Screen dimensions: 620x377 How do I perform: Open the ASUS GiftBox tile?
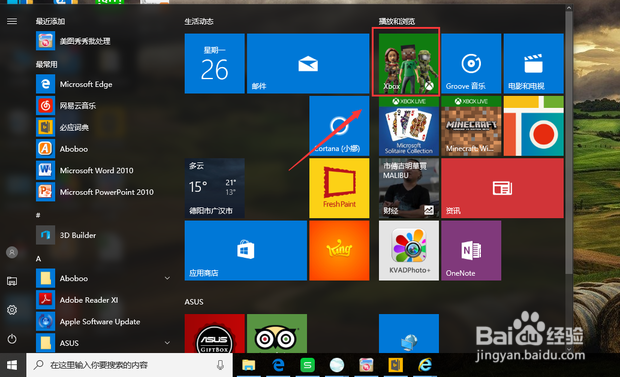(214, 333)
